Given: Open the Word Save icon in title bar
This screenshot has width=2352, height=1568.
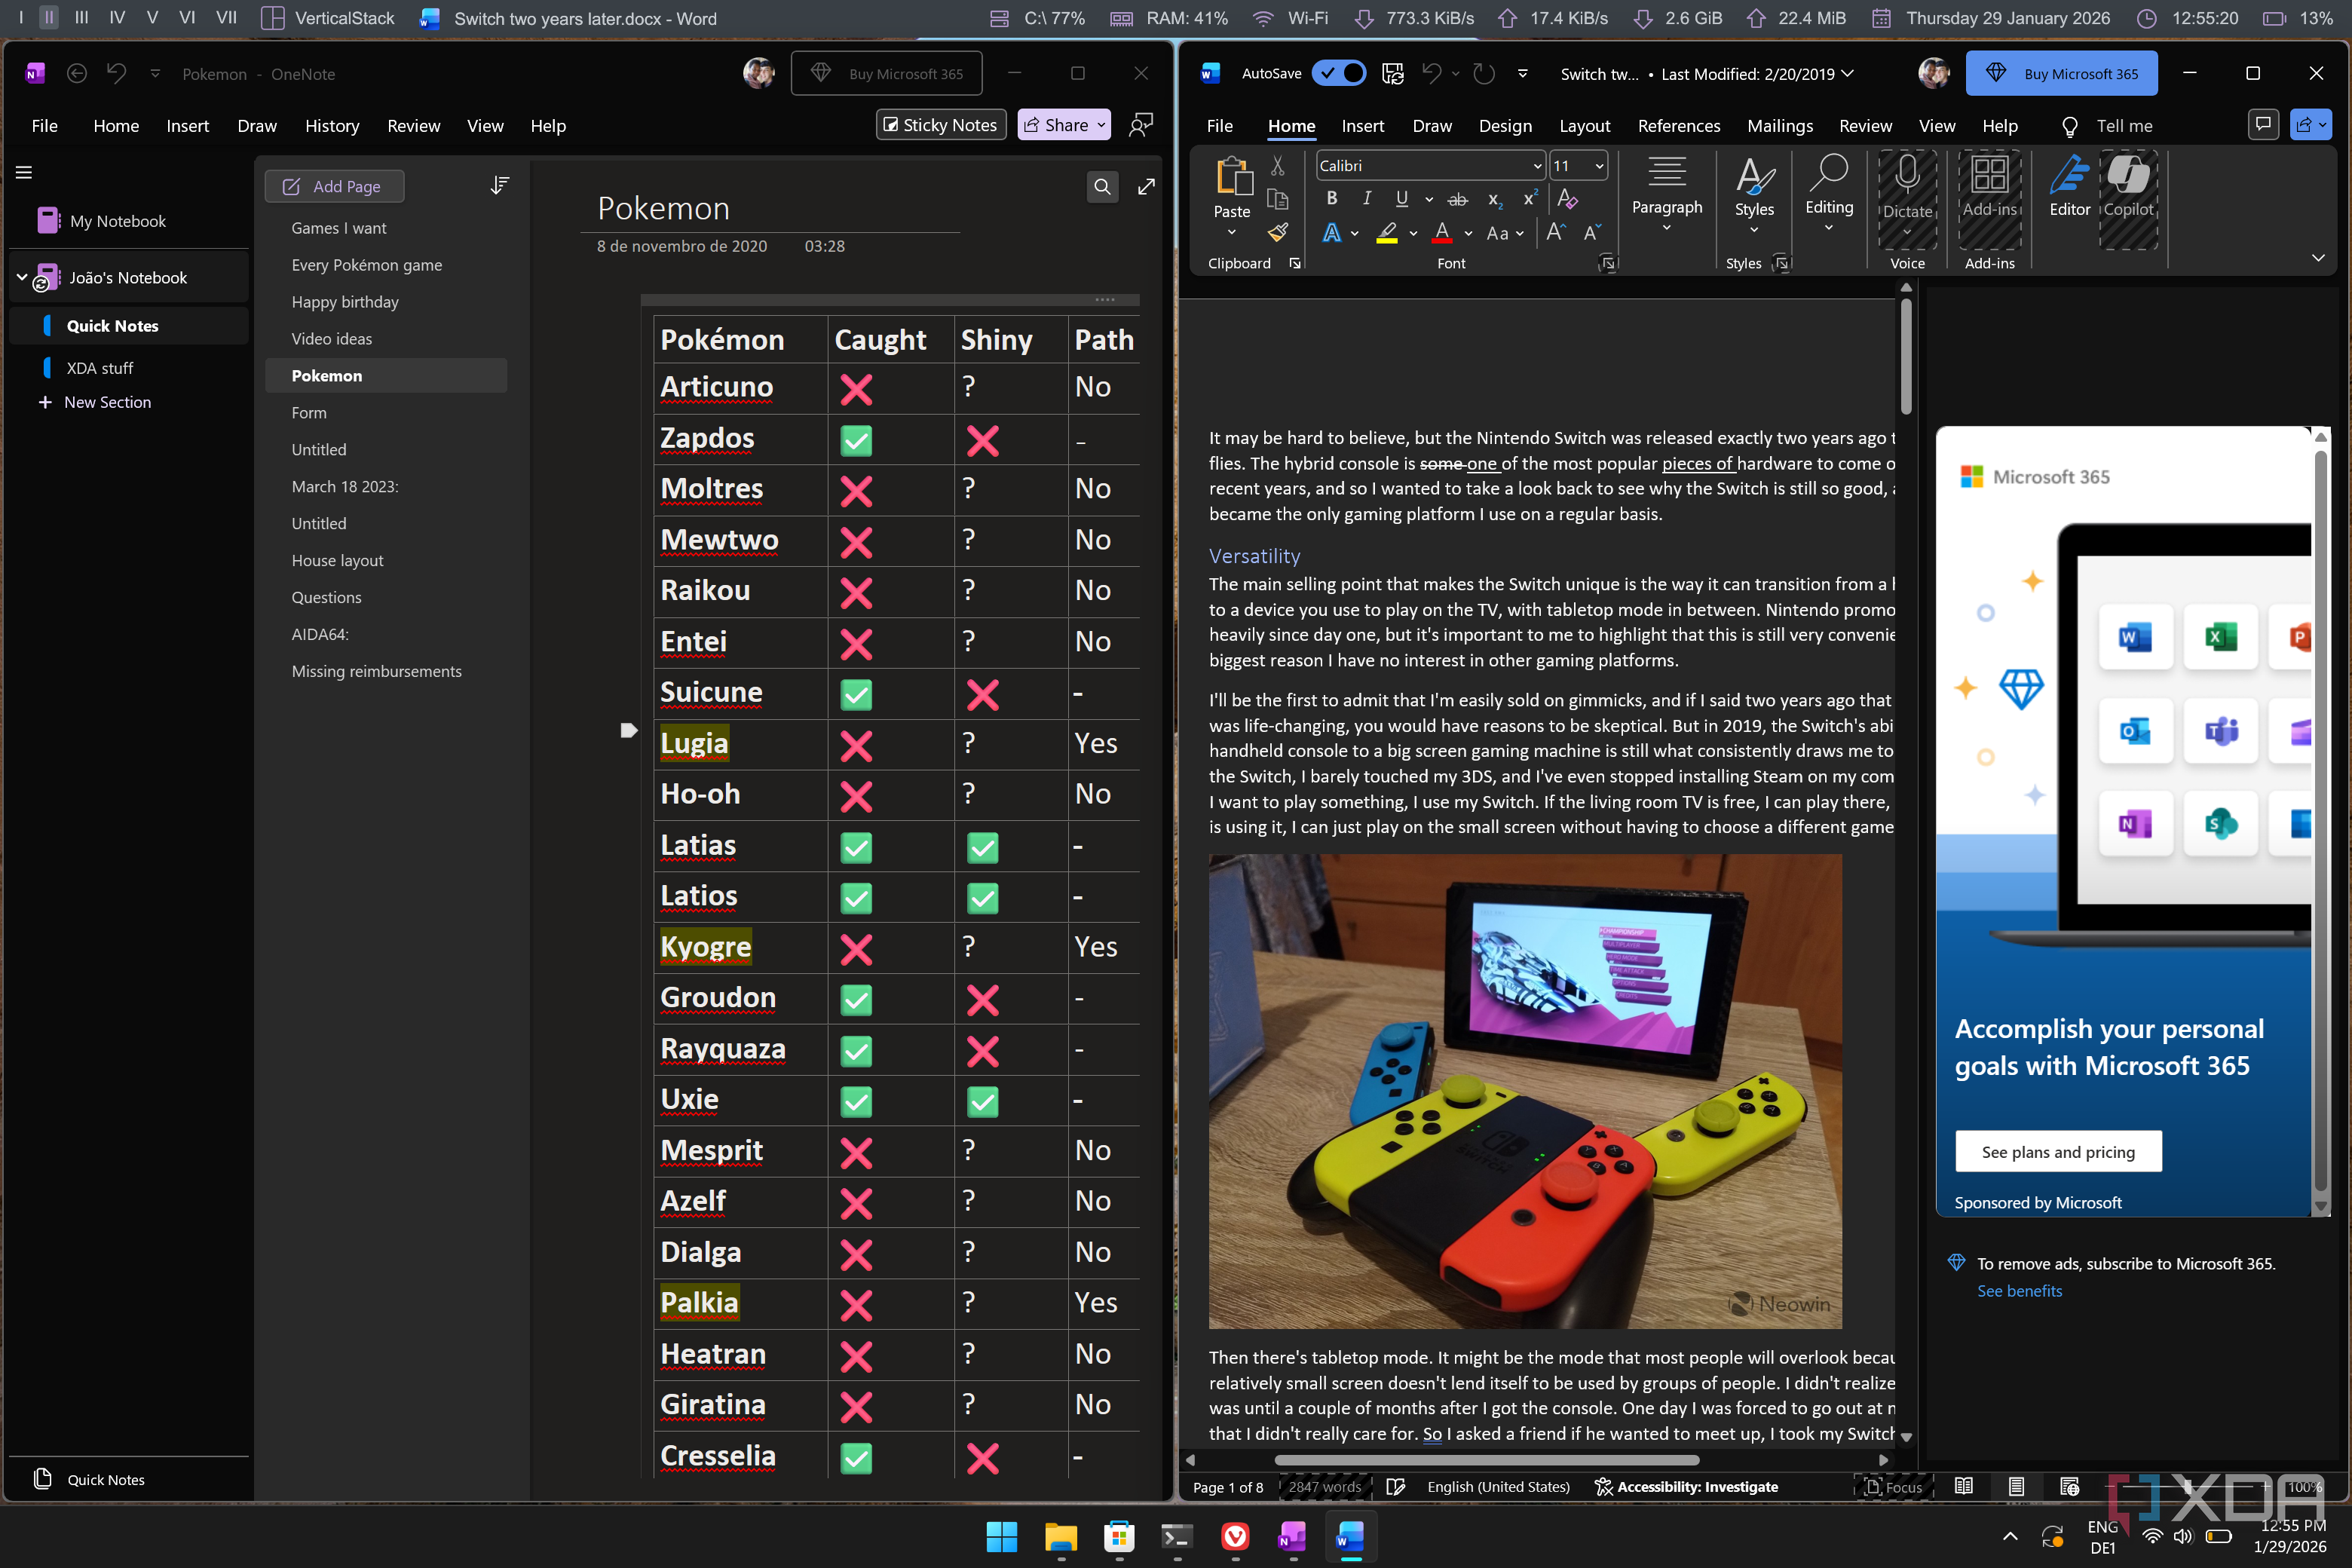Looking at the screenshot, I should 1392,74.
